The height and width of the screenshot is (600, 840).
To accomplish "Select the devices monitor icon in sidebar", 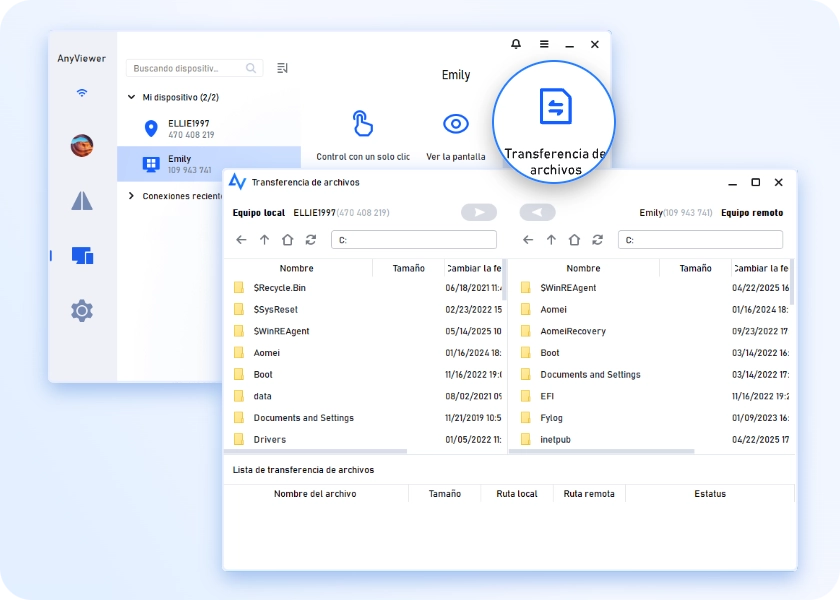I will pos(82,256).
